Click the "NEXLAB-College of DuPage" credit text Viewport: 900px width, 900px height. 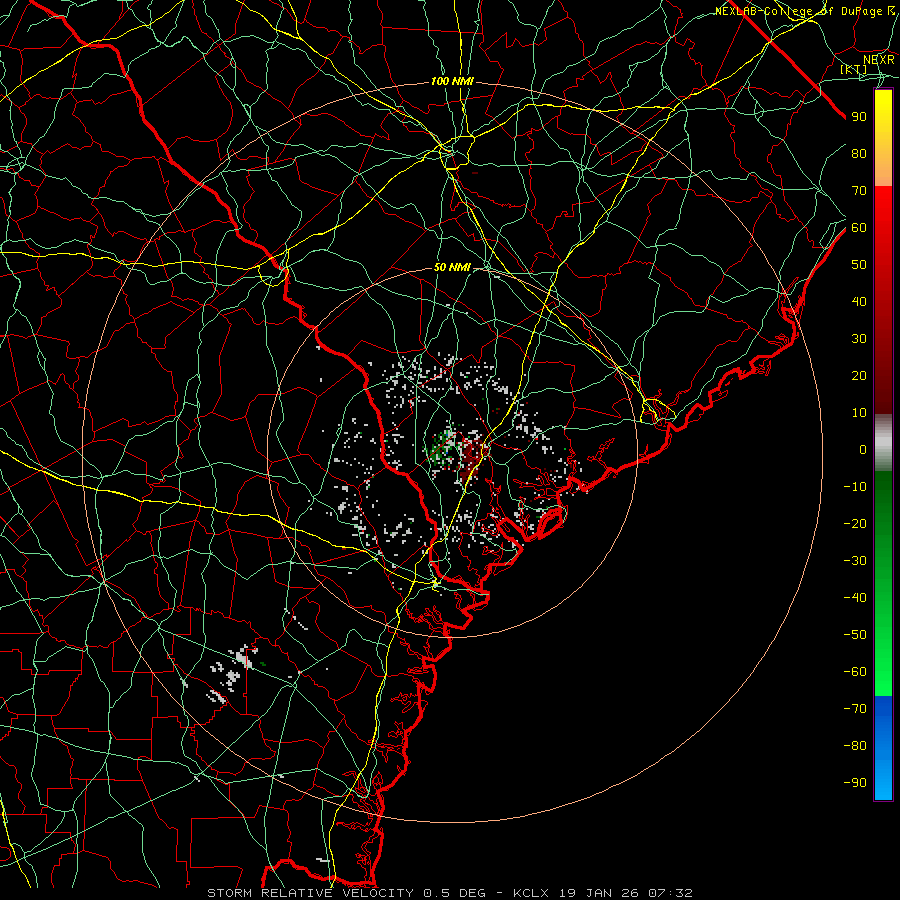[798, 11]
